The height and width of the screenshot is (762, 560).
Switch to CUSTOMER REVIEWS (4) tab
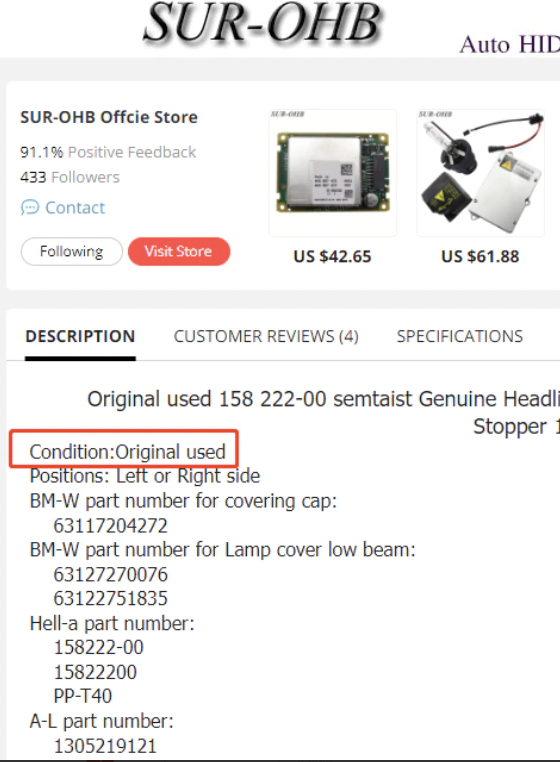coord(266,336)
